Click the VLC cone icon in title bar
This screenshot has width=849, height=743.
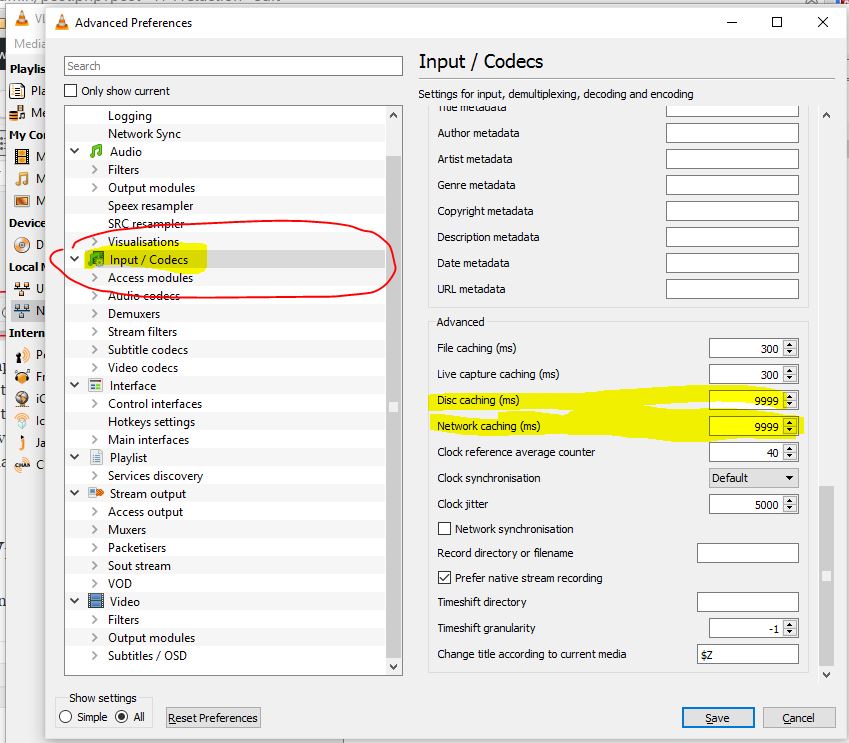pyautogui.click(x=60, y=22)
